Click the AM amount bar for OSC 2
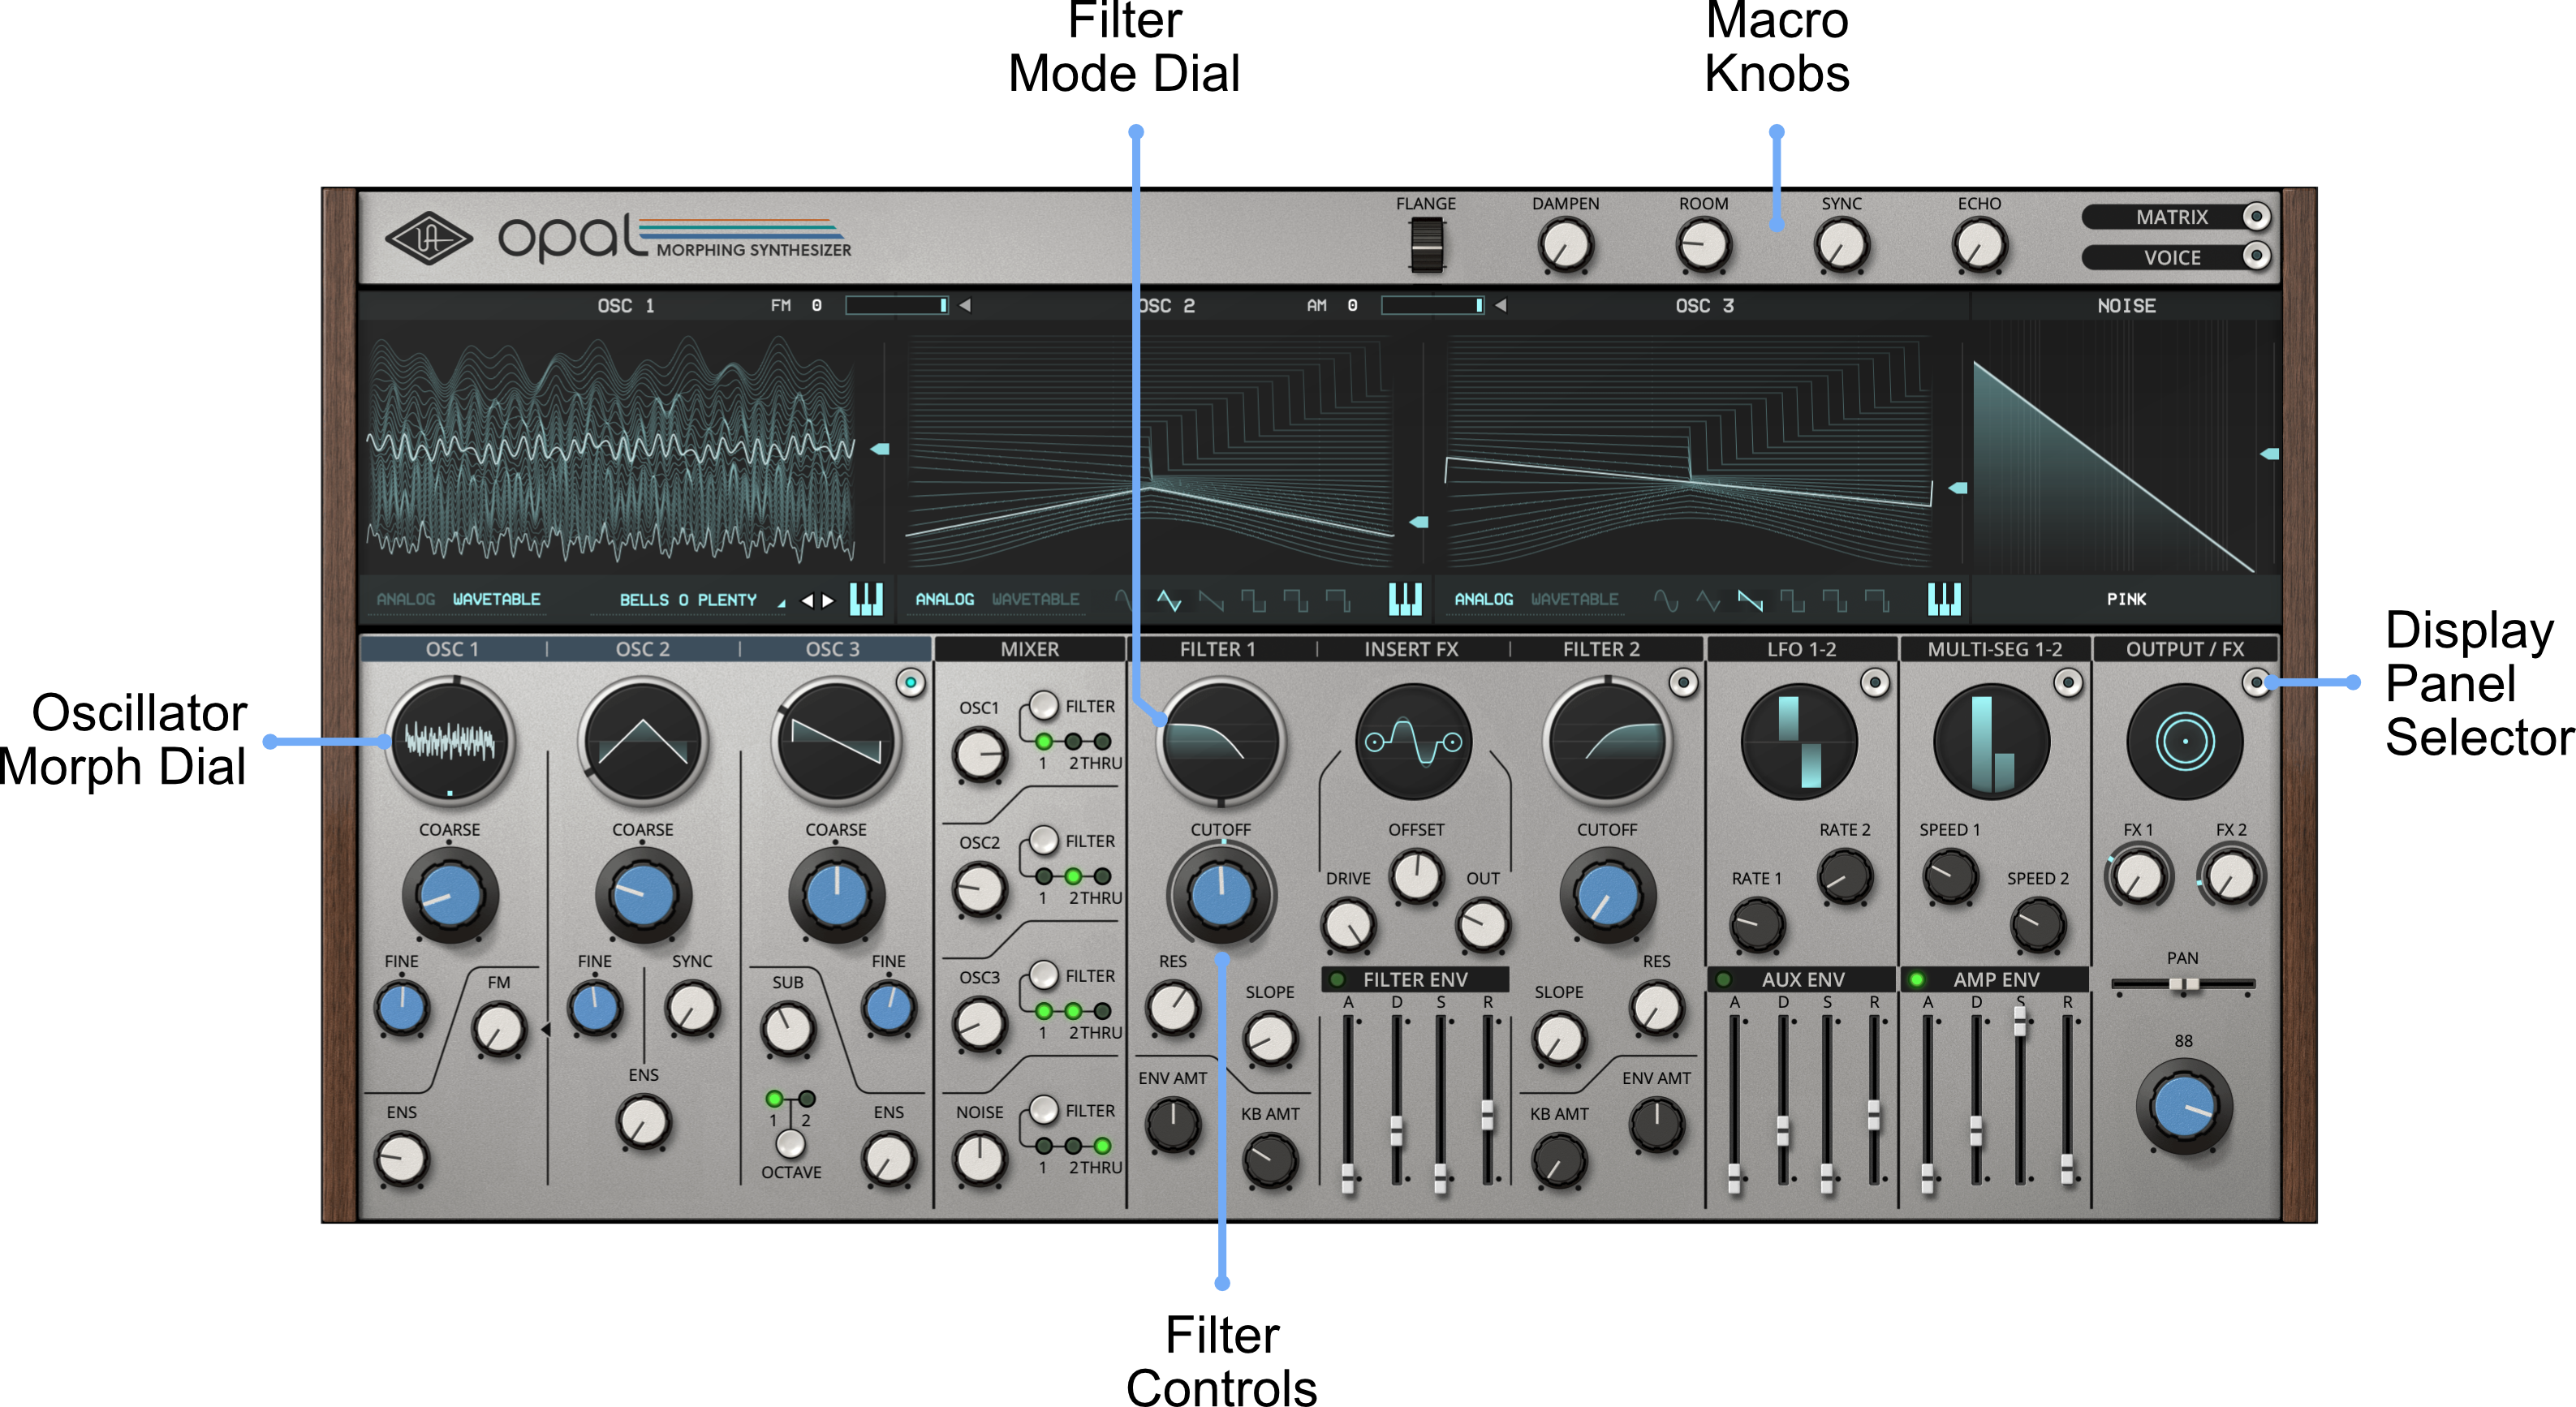Image resolution: width=2576 pixels, height=1407 pixels. pos(1433,306)
